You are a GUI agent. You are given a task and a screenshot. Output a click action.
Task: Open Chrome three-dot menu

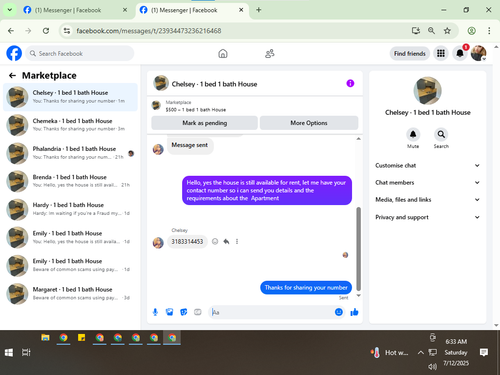(489, 31)
